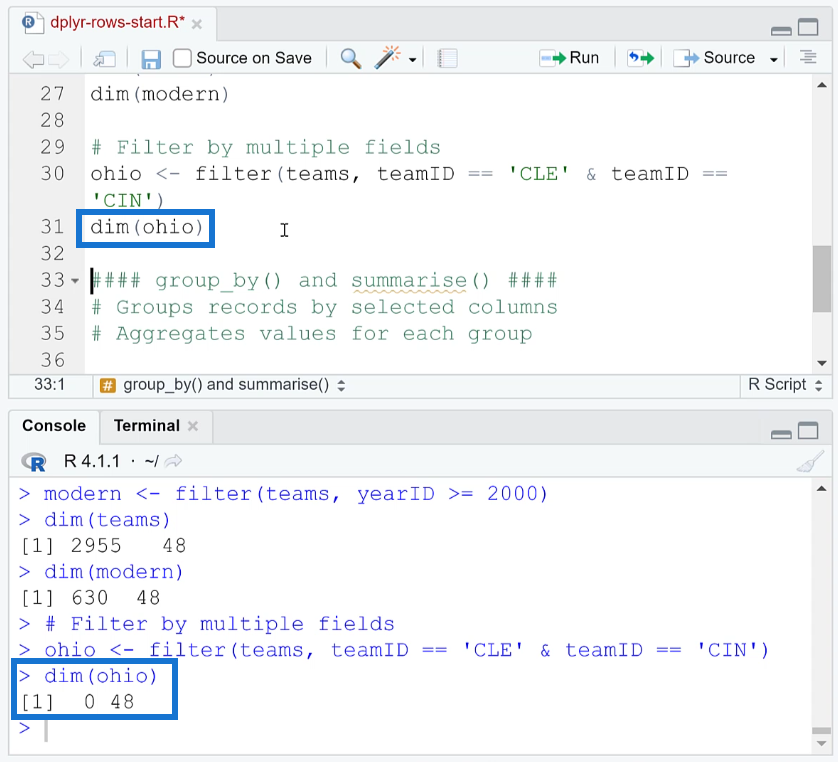Image resolution: width=838 pixels, height=762 pixels.
Task: Click console output '[1] 2955 48'
Action: [x=103, y=546]
